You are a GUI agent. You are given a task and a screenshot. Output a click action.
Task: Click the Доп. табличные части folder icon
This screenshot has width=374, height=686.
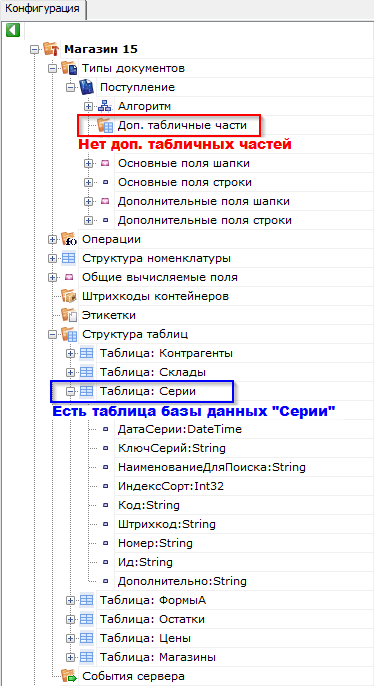[x=105, y=126]
